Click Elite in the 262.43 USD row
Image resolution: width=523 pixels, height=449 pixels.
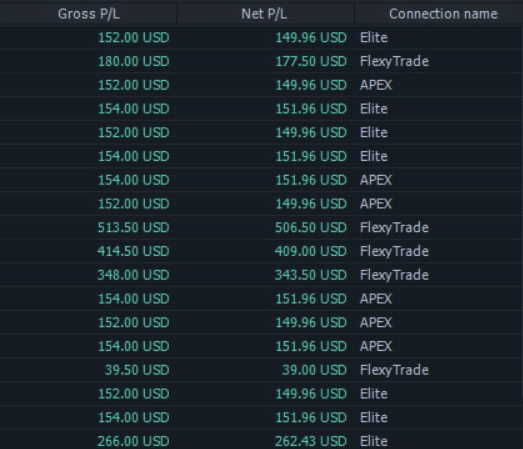coord(374,441)
